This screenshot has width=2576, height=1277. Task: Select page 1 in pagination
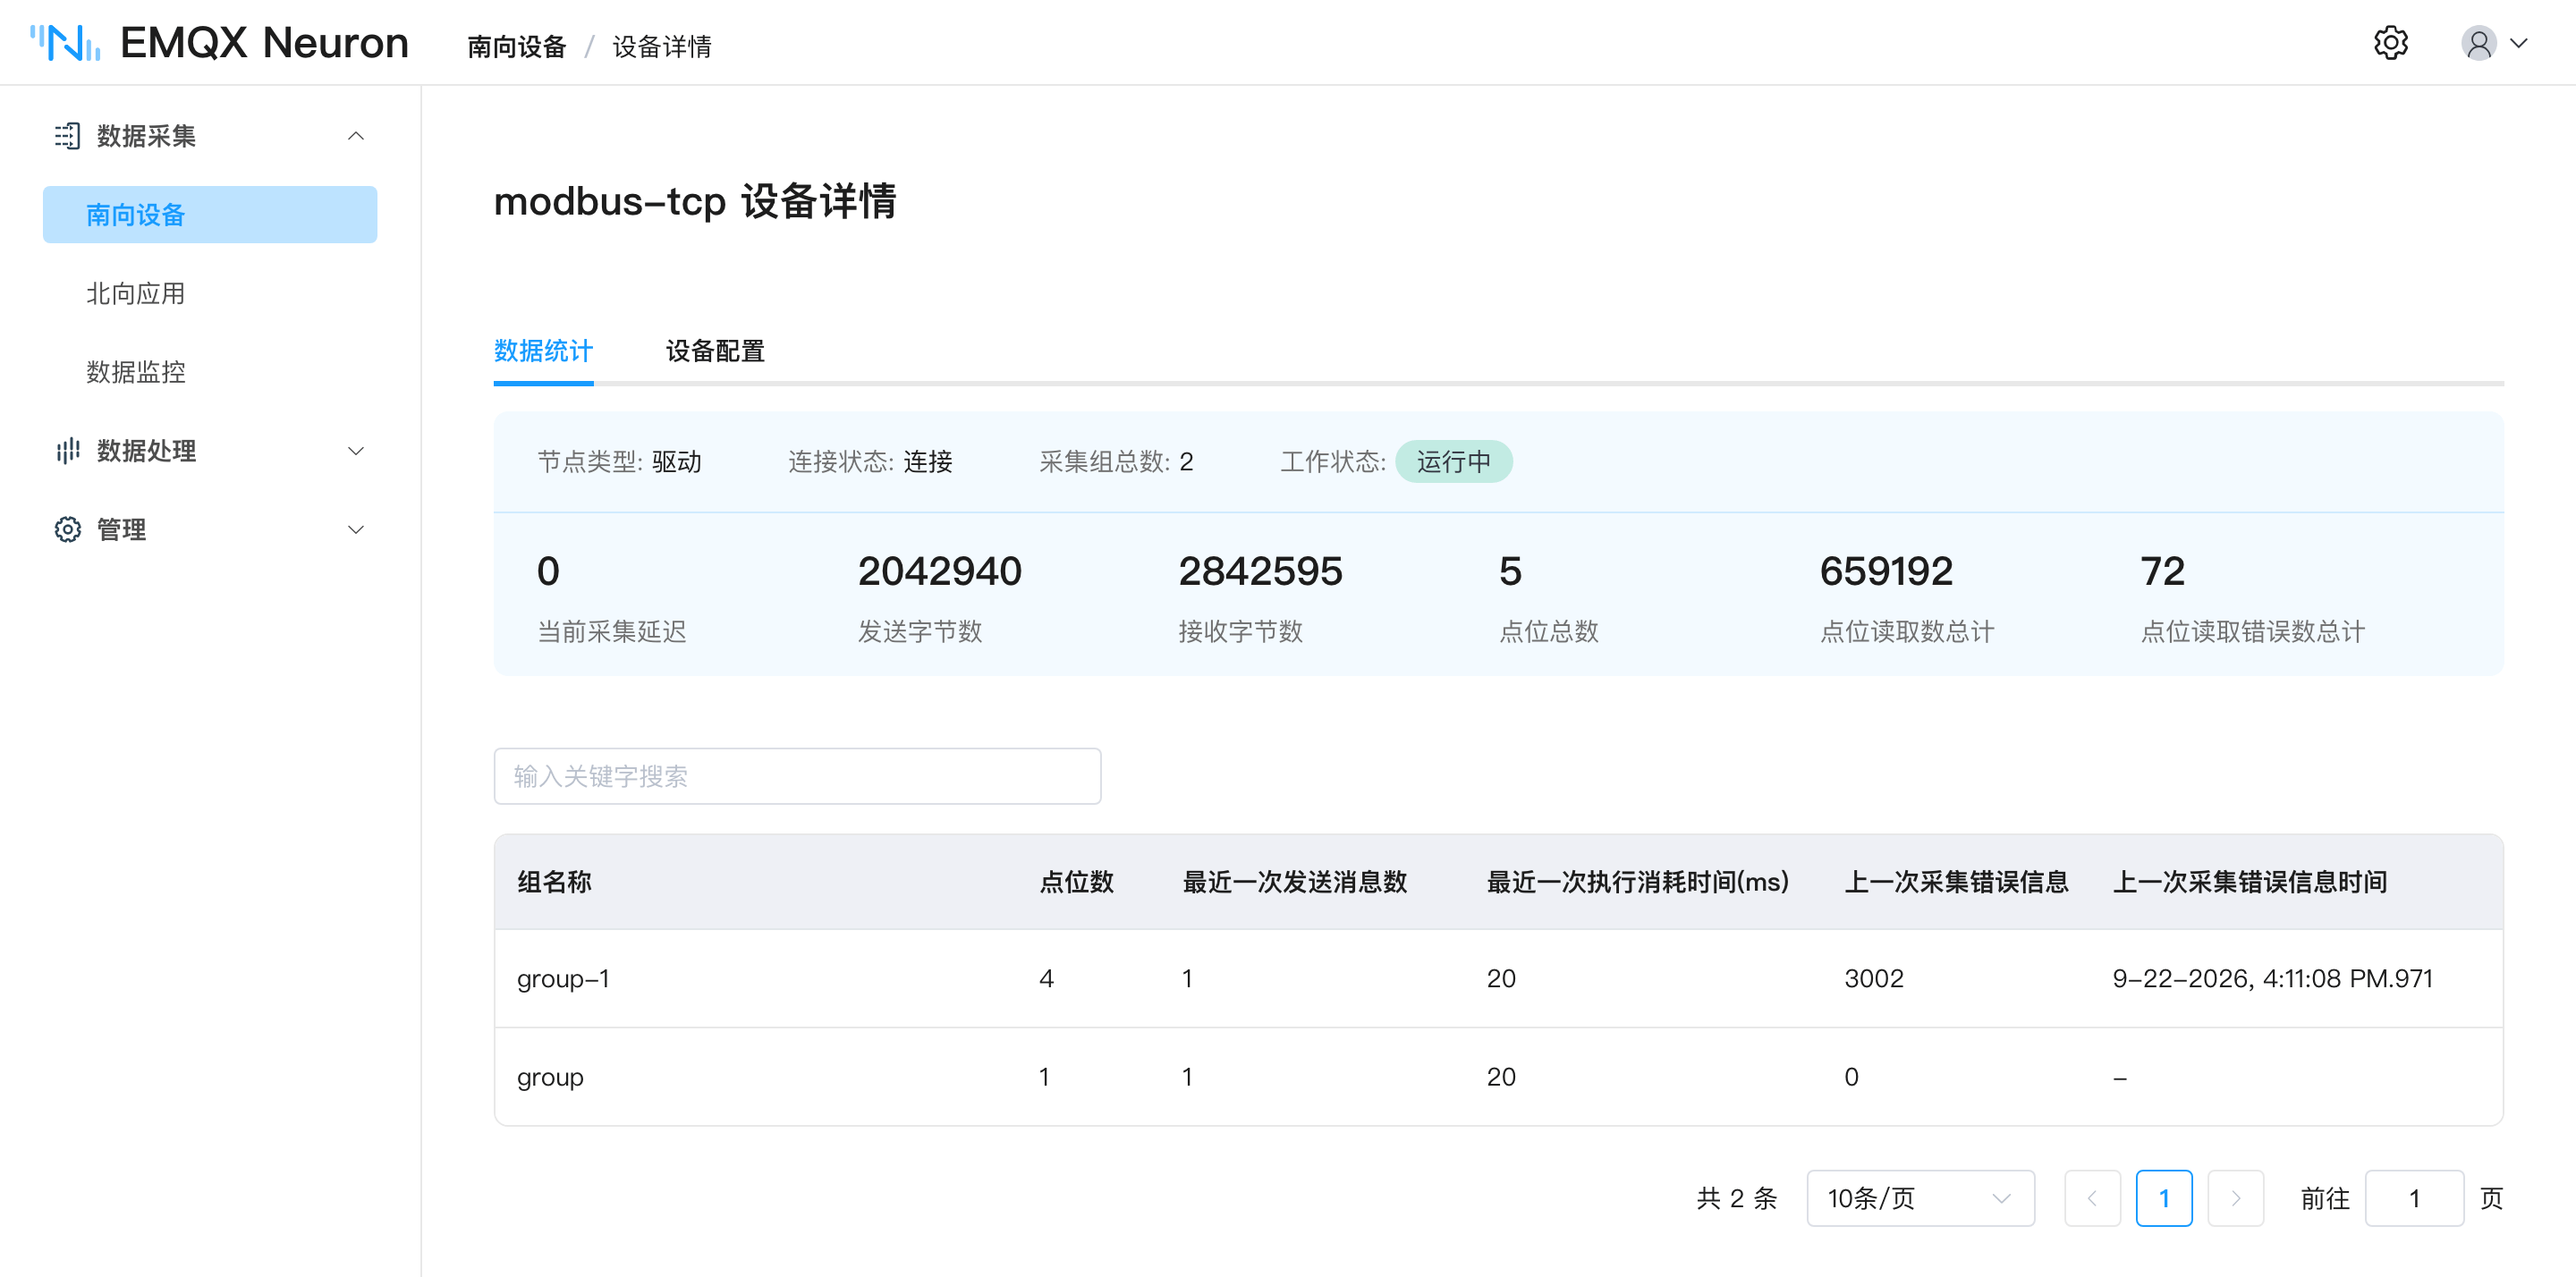[2163, 1197]
